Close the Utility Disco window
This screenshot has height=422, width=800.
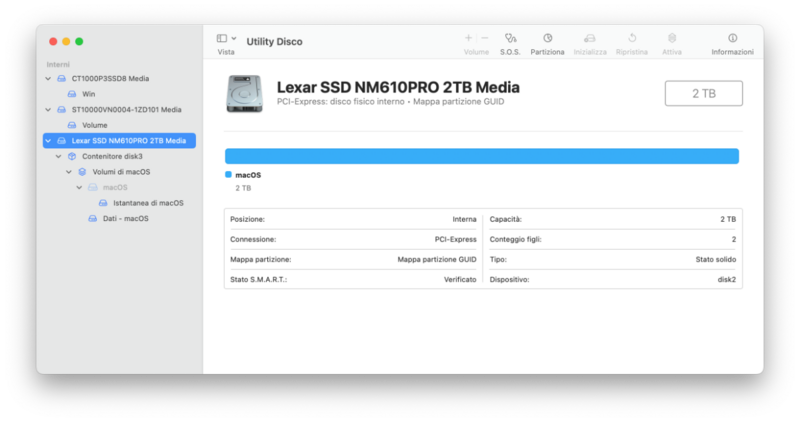(x=53, y=41)
